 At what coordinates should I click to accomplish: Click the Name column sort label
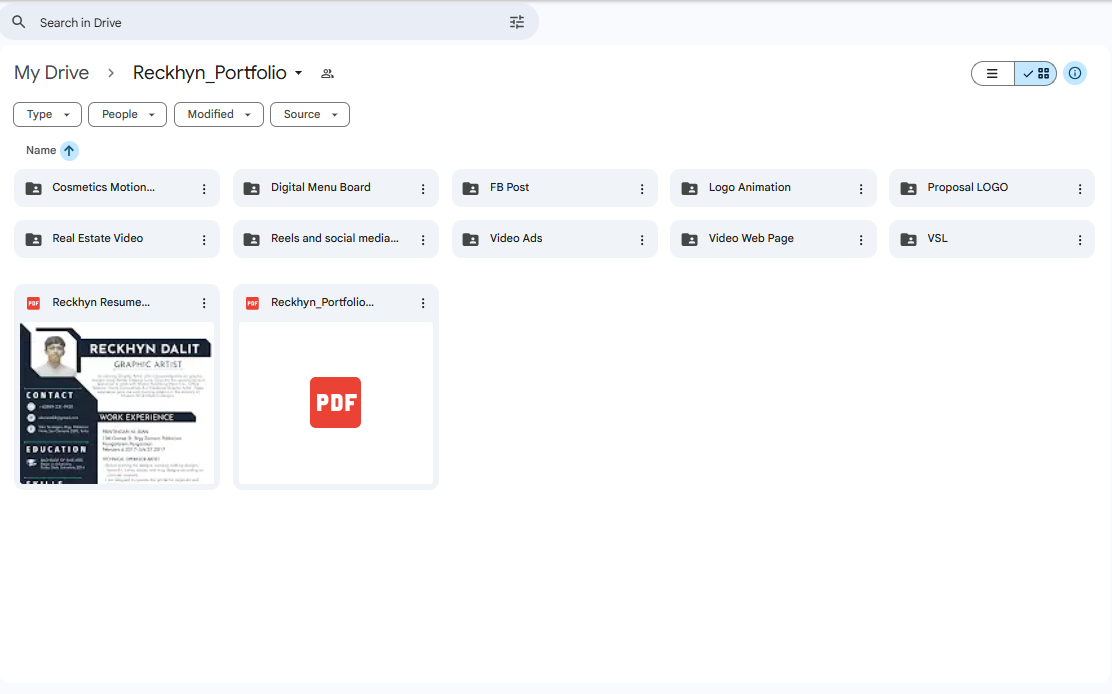(x=41, y=151)
